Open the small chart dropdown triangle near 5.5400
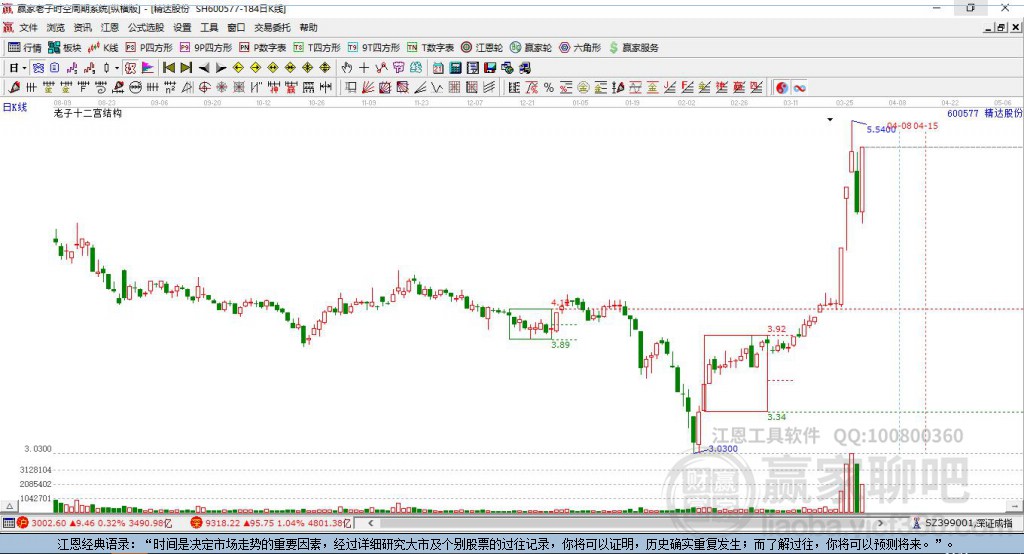This screenshot has width=1024, height=554. 829,120
